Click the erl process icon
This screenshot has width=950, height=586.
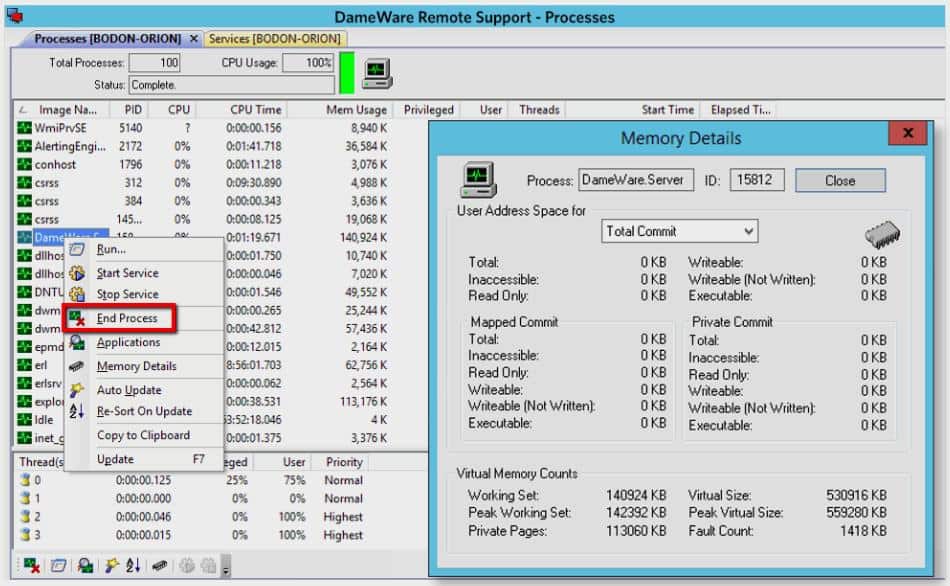point(24,365)
